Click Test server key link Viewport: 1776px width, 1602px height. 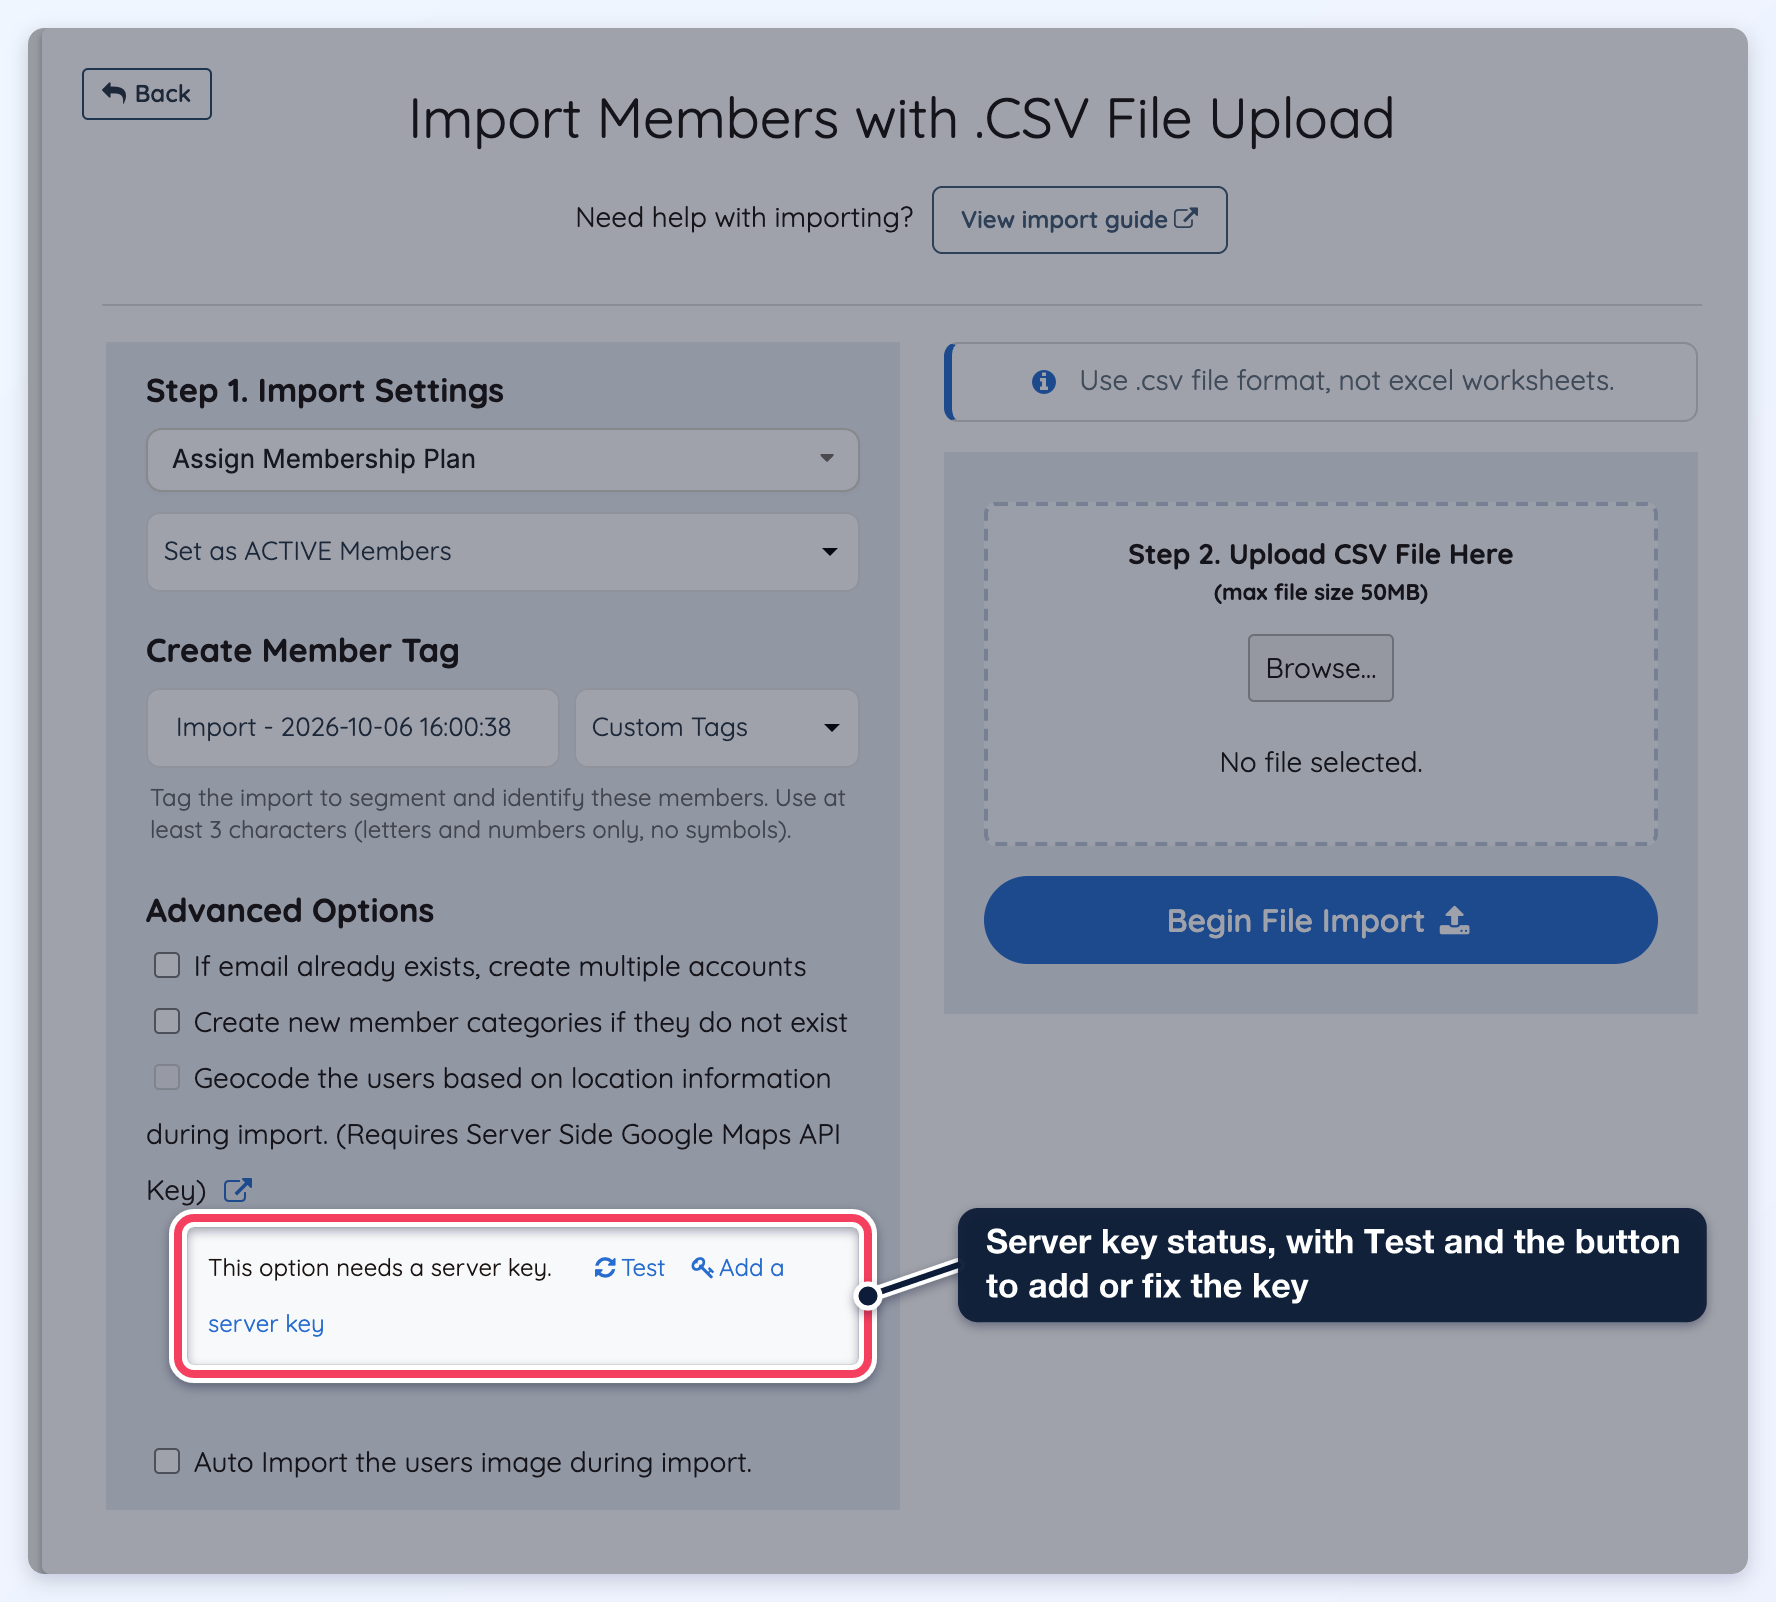click(630, 1268)
